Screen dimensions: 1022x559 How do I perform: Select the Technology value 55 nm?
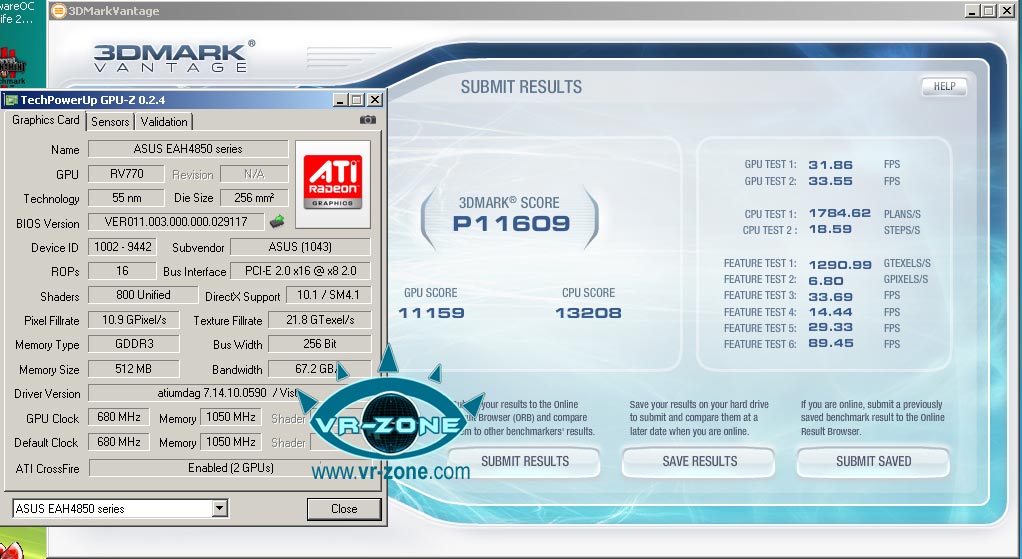[126, 197]
